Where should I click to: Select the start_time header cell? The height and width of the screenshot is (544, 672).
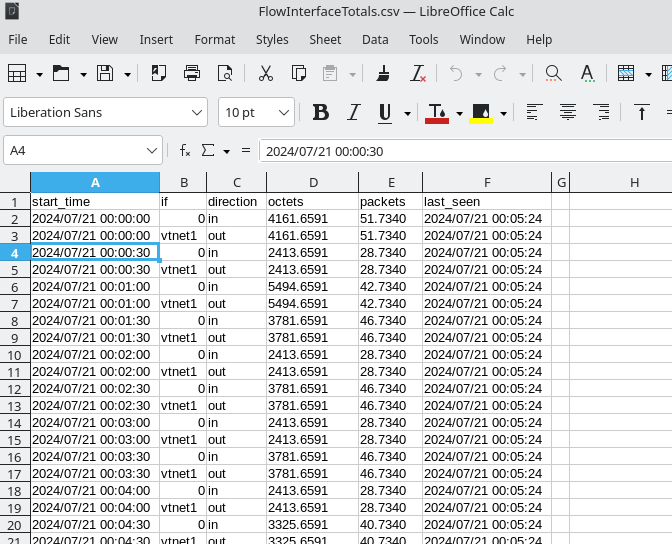point(95,201)
